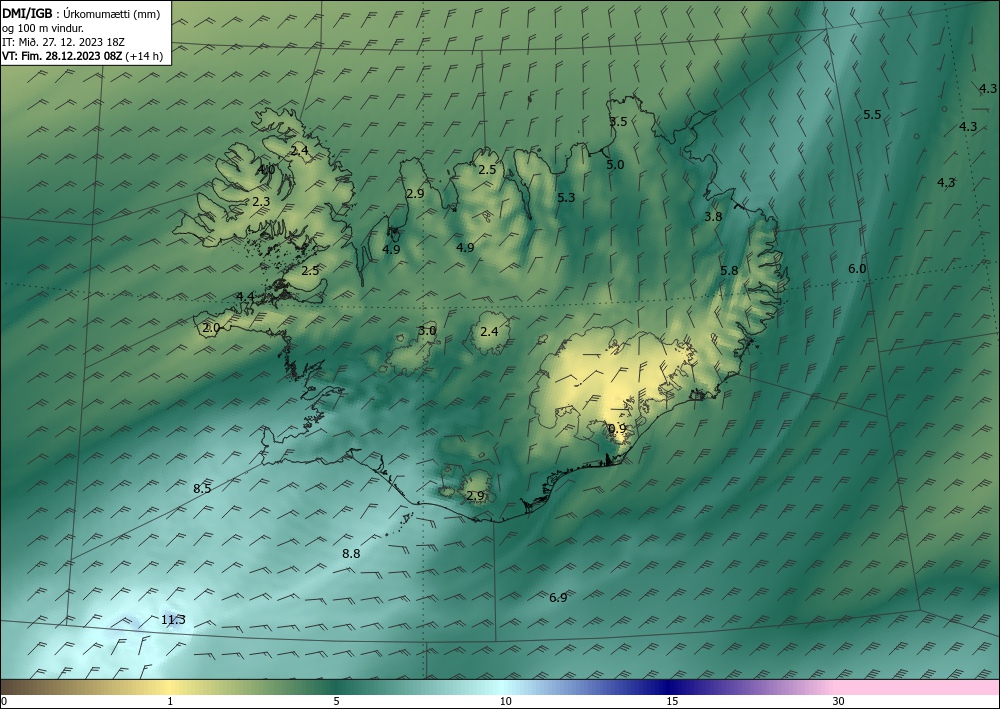The image size is (1000, 709).
Task: Select the 'IT: Mið. 27. 12. 2023 18Z' line
Action: click(x=63, y=42)
